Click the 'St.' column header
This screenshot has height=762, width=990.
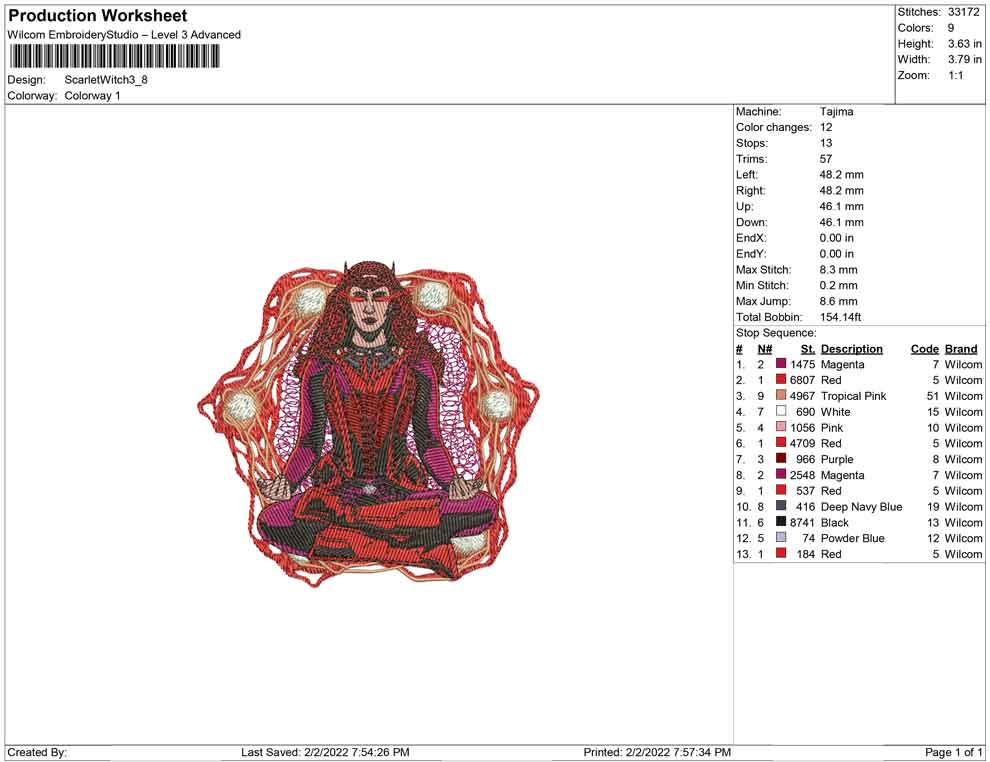[x=808, y=348]
